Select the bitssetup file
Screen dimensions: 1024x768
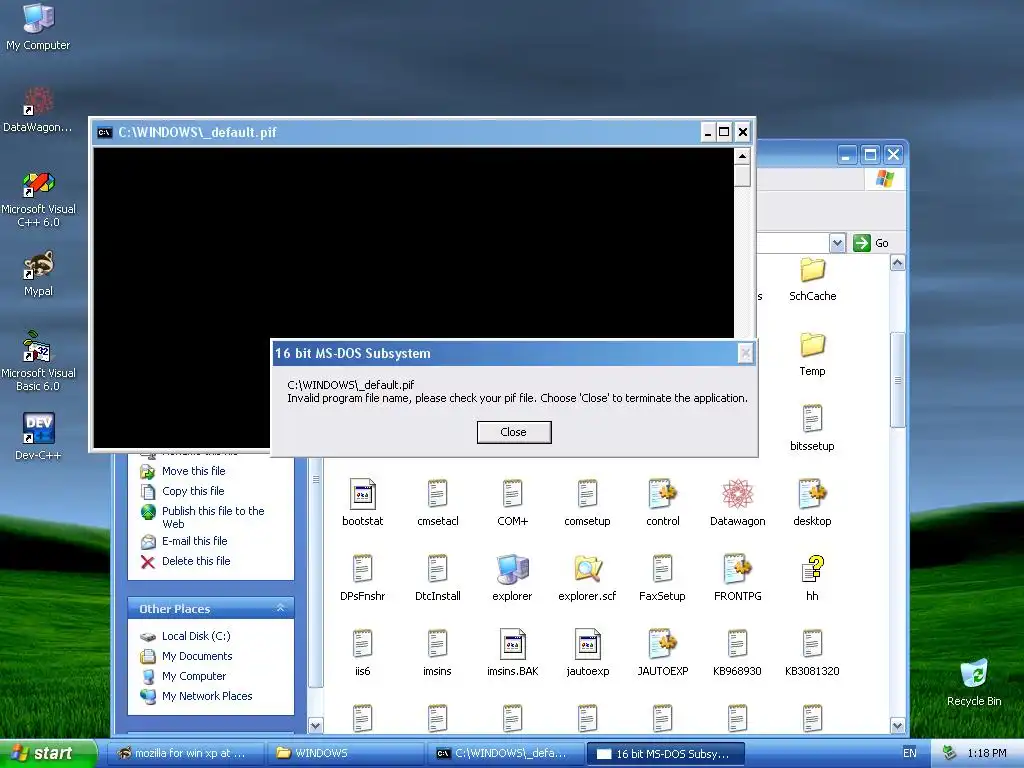(812, 429)
